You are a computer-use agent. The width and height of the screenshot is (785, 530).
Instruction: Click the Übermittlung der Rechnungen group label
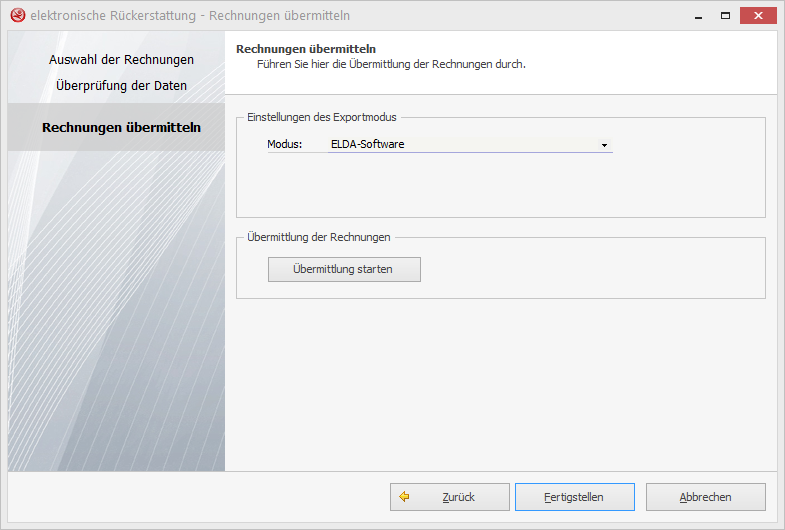tap(318, 237)
